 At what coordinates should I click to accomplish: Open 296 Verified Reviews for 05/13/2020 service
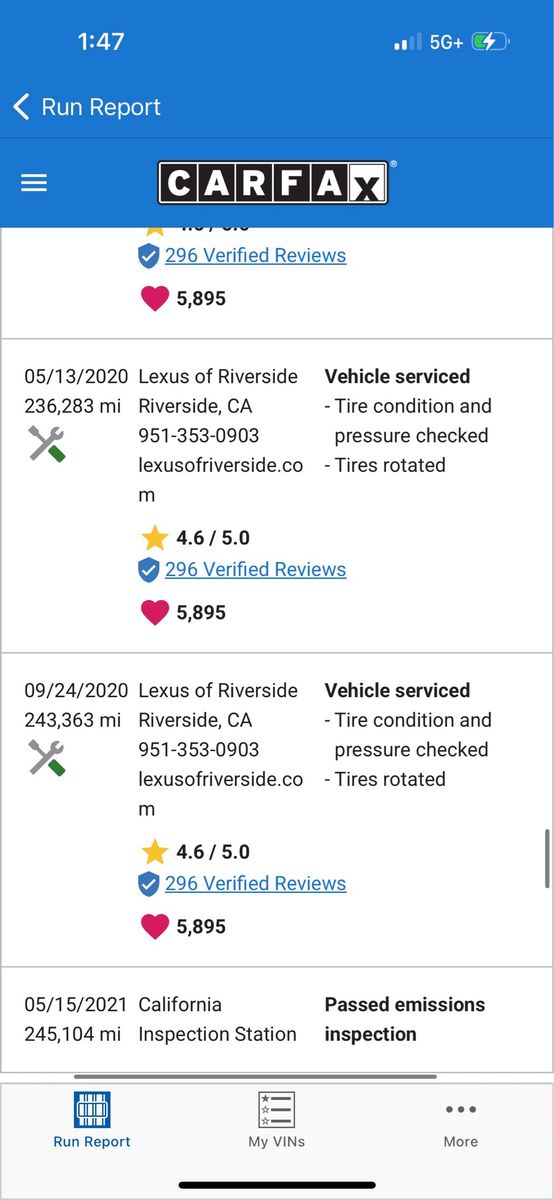(x=256, y=569)
